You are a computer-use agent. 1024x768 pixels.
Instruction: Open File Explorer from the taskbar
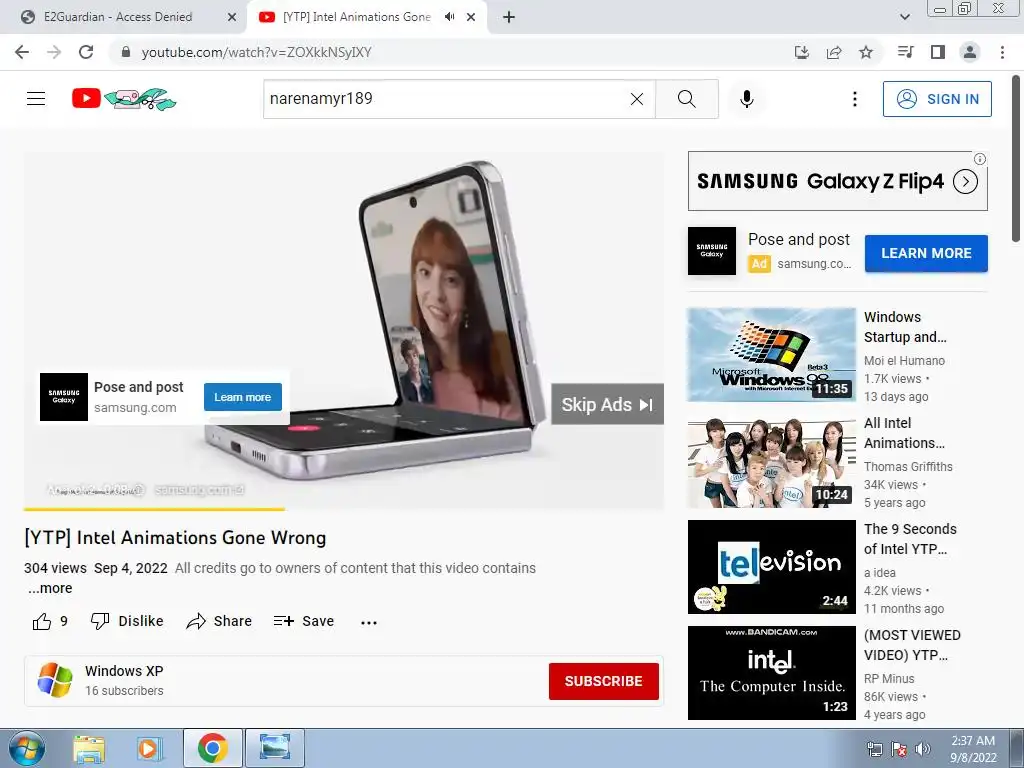pyautogui.click(x=89, y=748)
